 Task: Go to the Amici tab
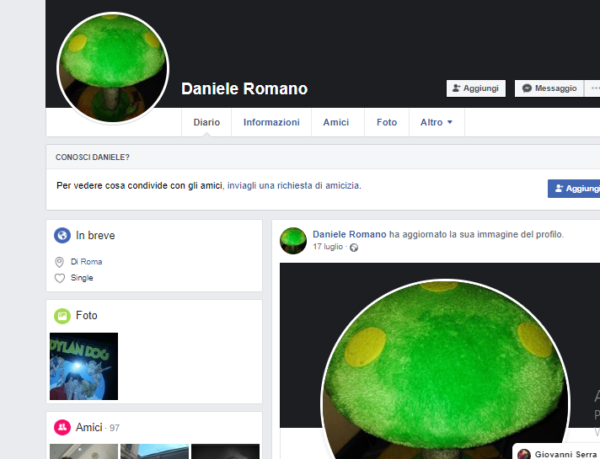coord(336,122)
